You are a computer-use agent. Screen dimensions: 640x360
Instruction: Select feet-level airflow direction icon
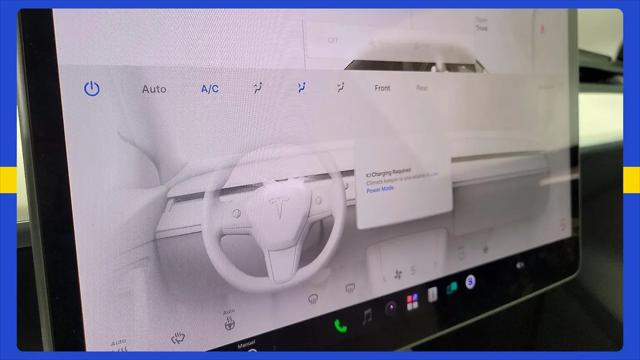coord(340,87)
